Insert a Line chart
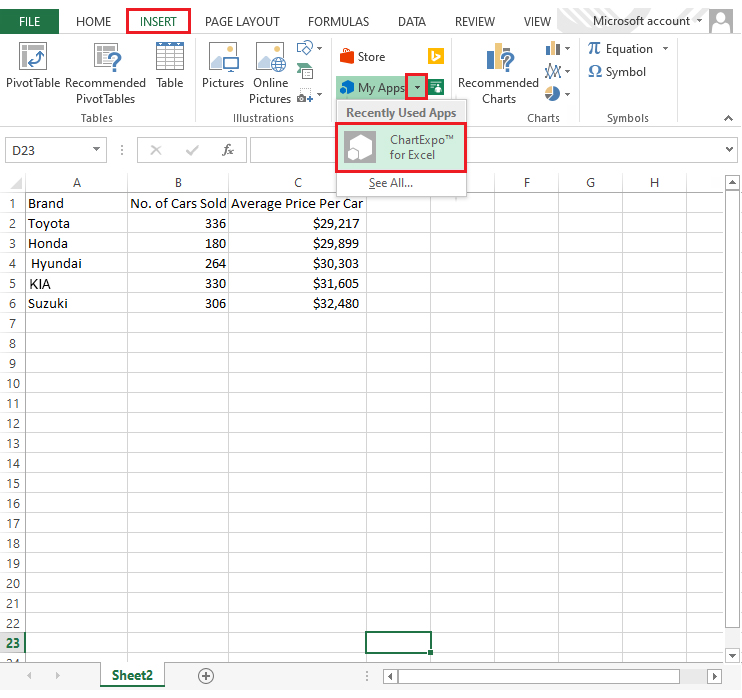The height and width of the screenshot is (698, 742). pyautogui.click(x=552, y=71)
